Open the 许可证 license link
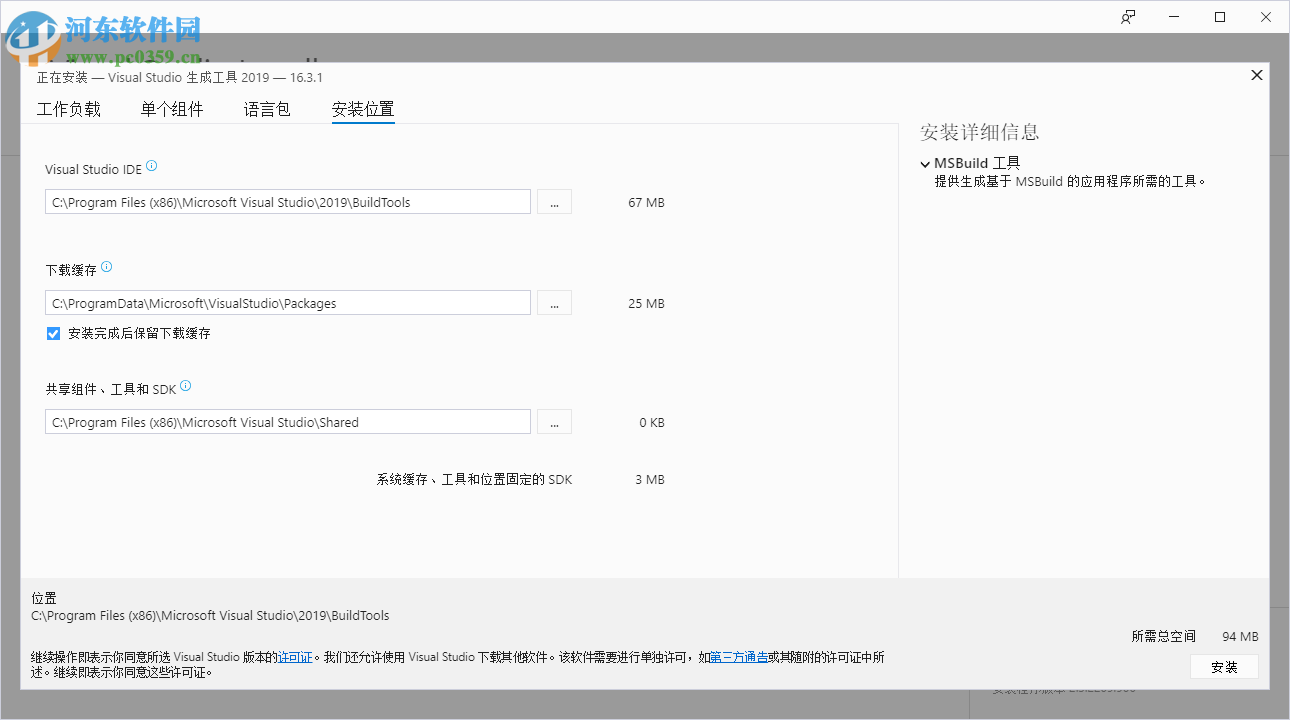The width and height of the screenshot is (1290, 720). point(295,657)
